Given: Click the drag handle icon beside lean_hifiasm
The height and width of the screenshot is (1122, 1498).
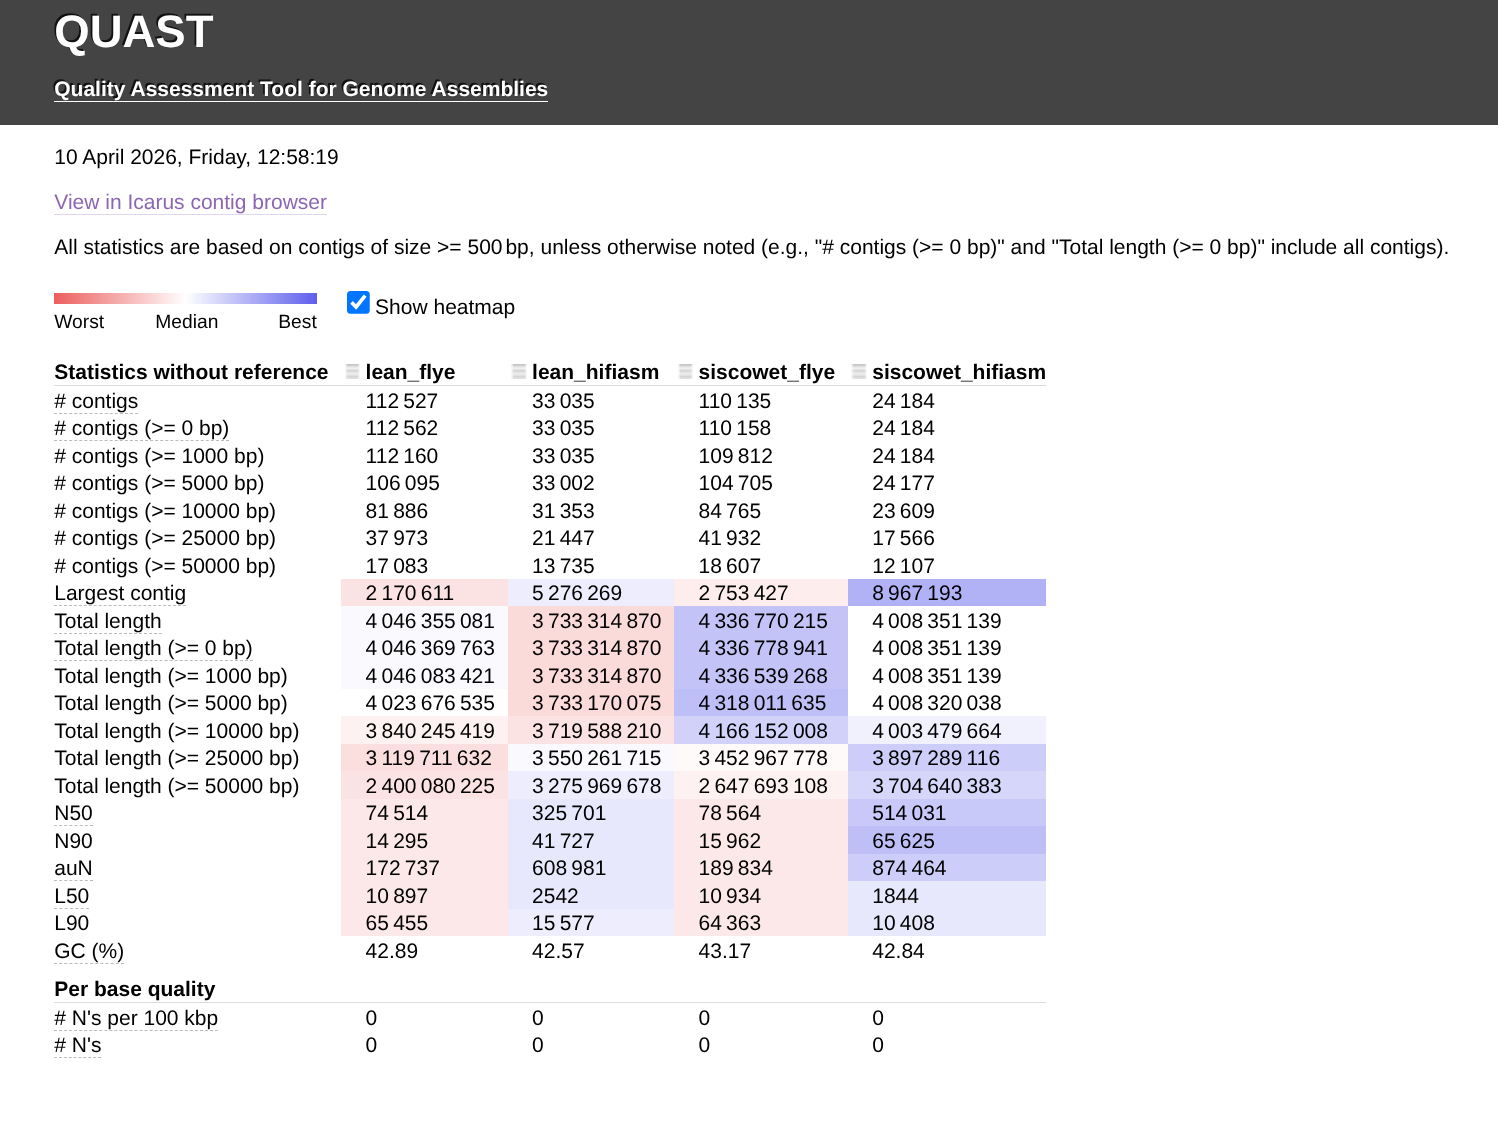Looking at the screenshot, I should [518, 372].
